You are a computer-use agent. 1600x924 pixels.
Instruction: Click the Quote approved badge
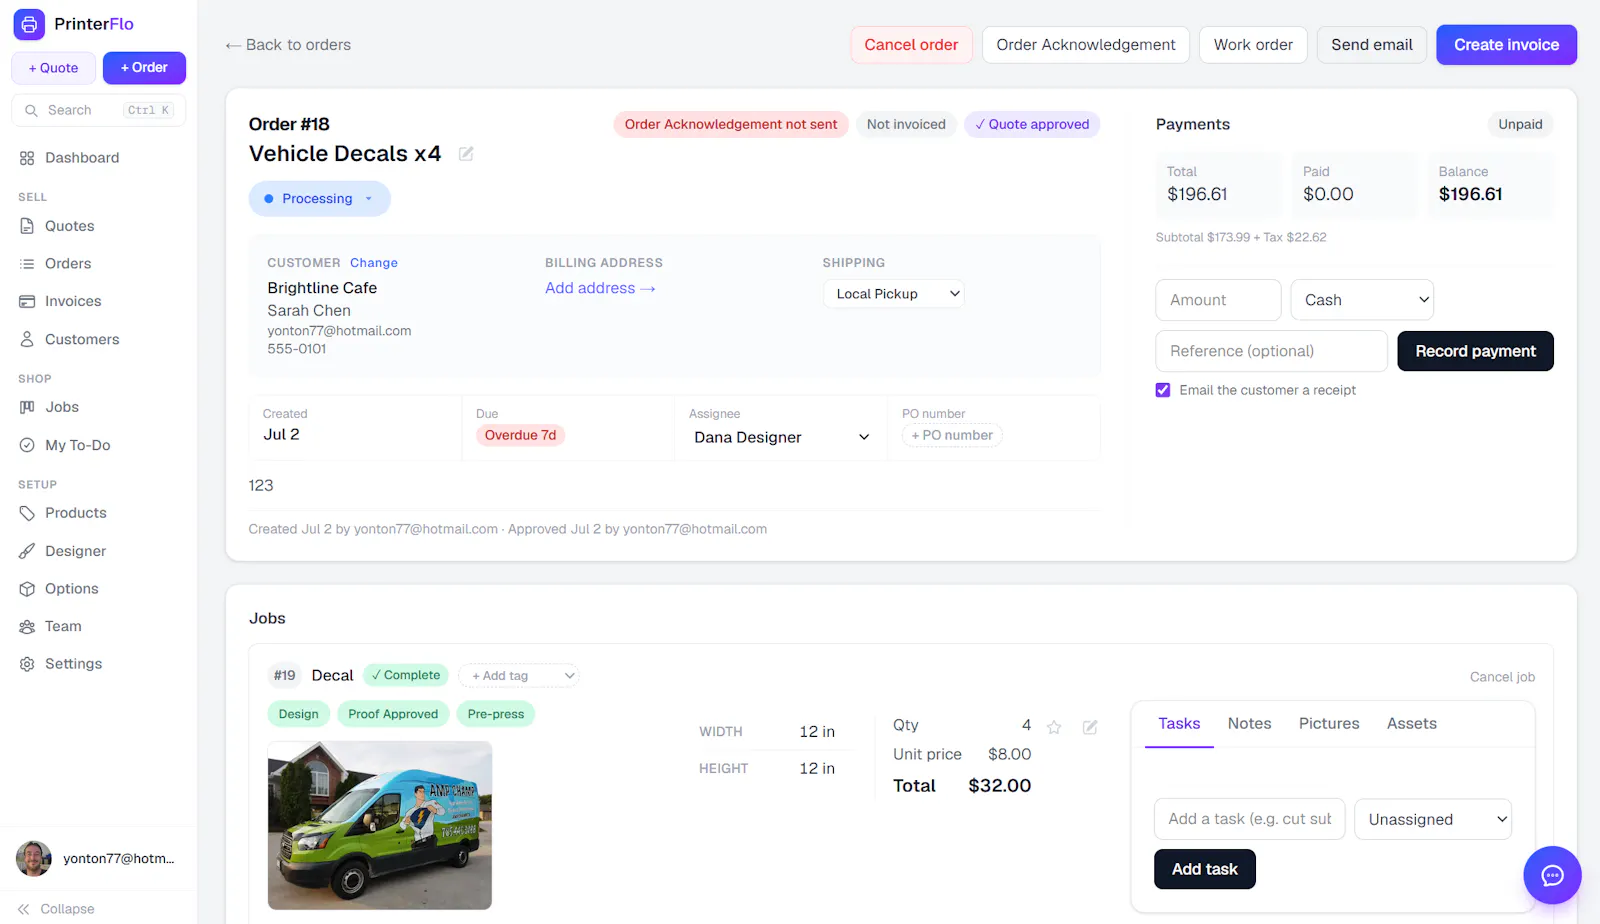tap(1032, 124)
